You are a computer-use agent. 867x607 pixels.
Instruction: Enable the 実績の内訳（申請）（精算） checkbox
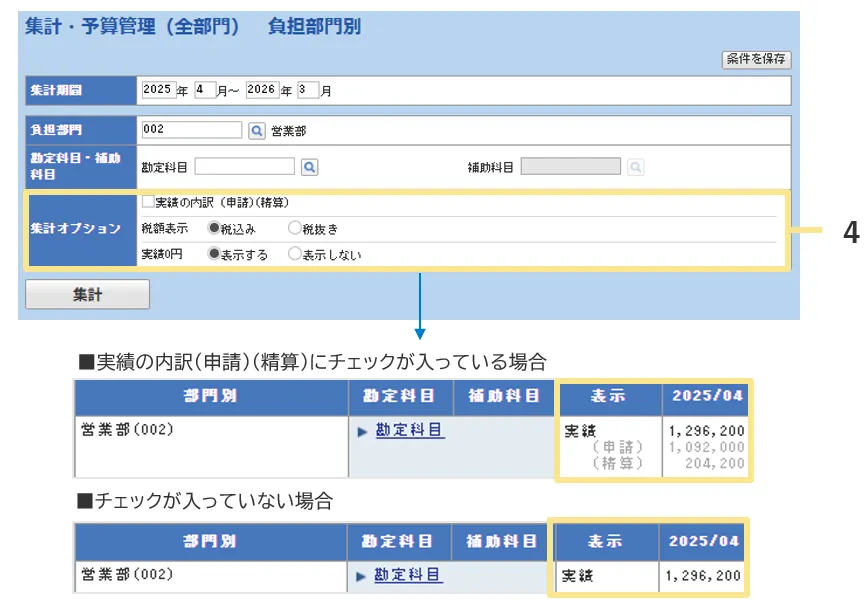pyautogui.click(x=148, y=201)
